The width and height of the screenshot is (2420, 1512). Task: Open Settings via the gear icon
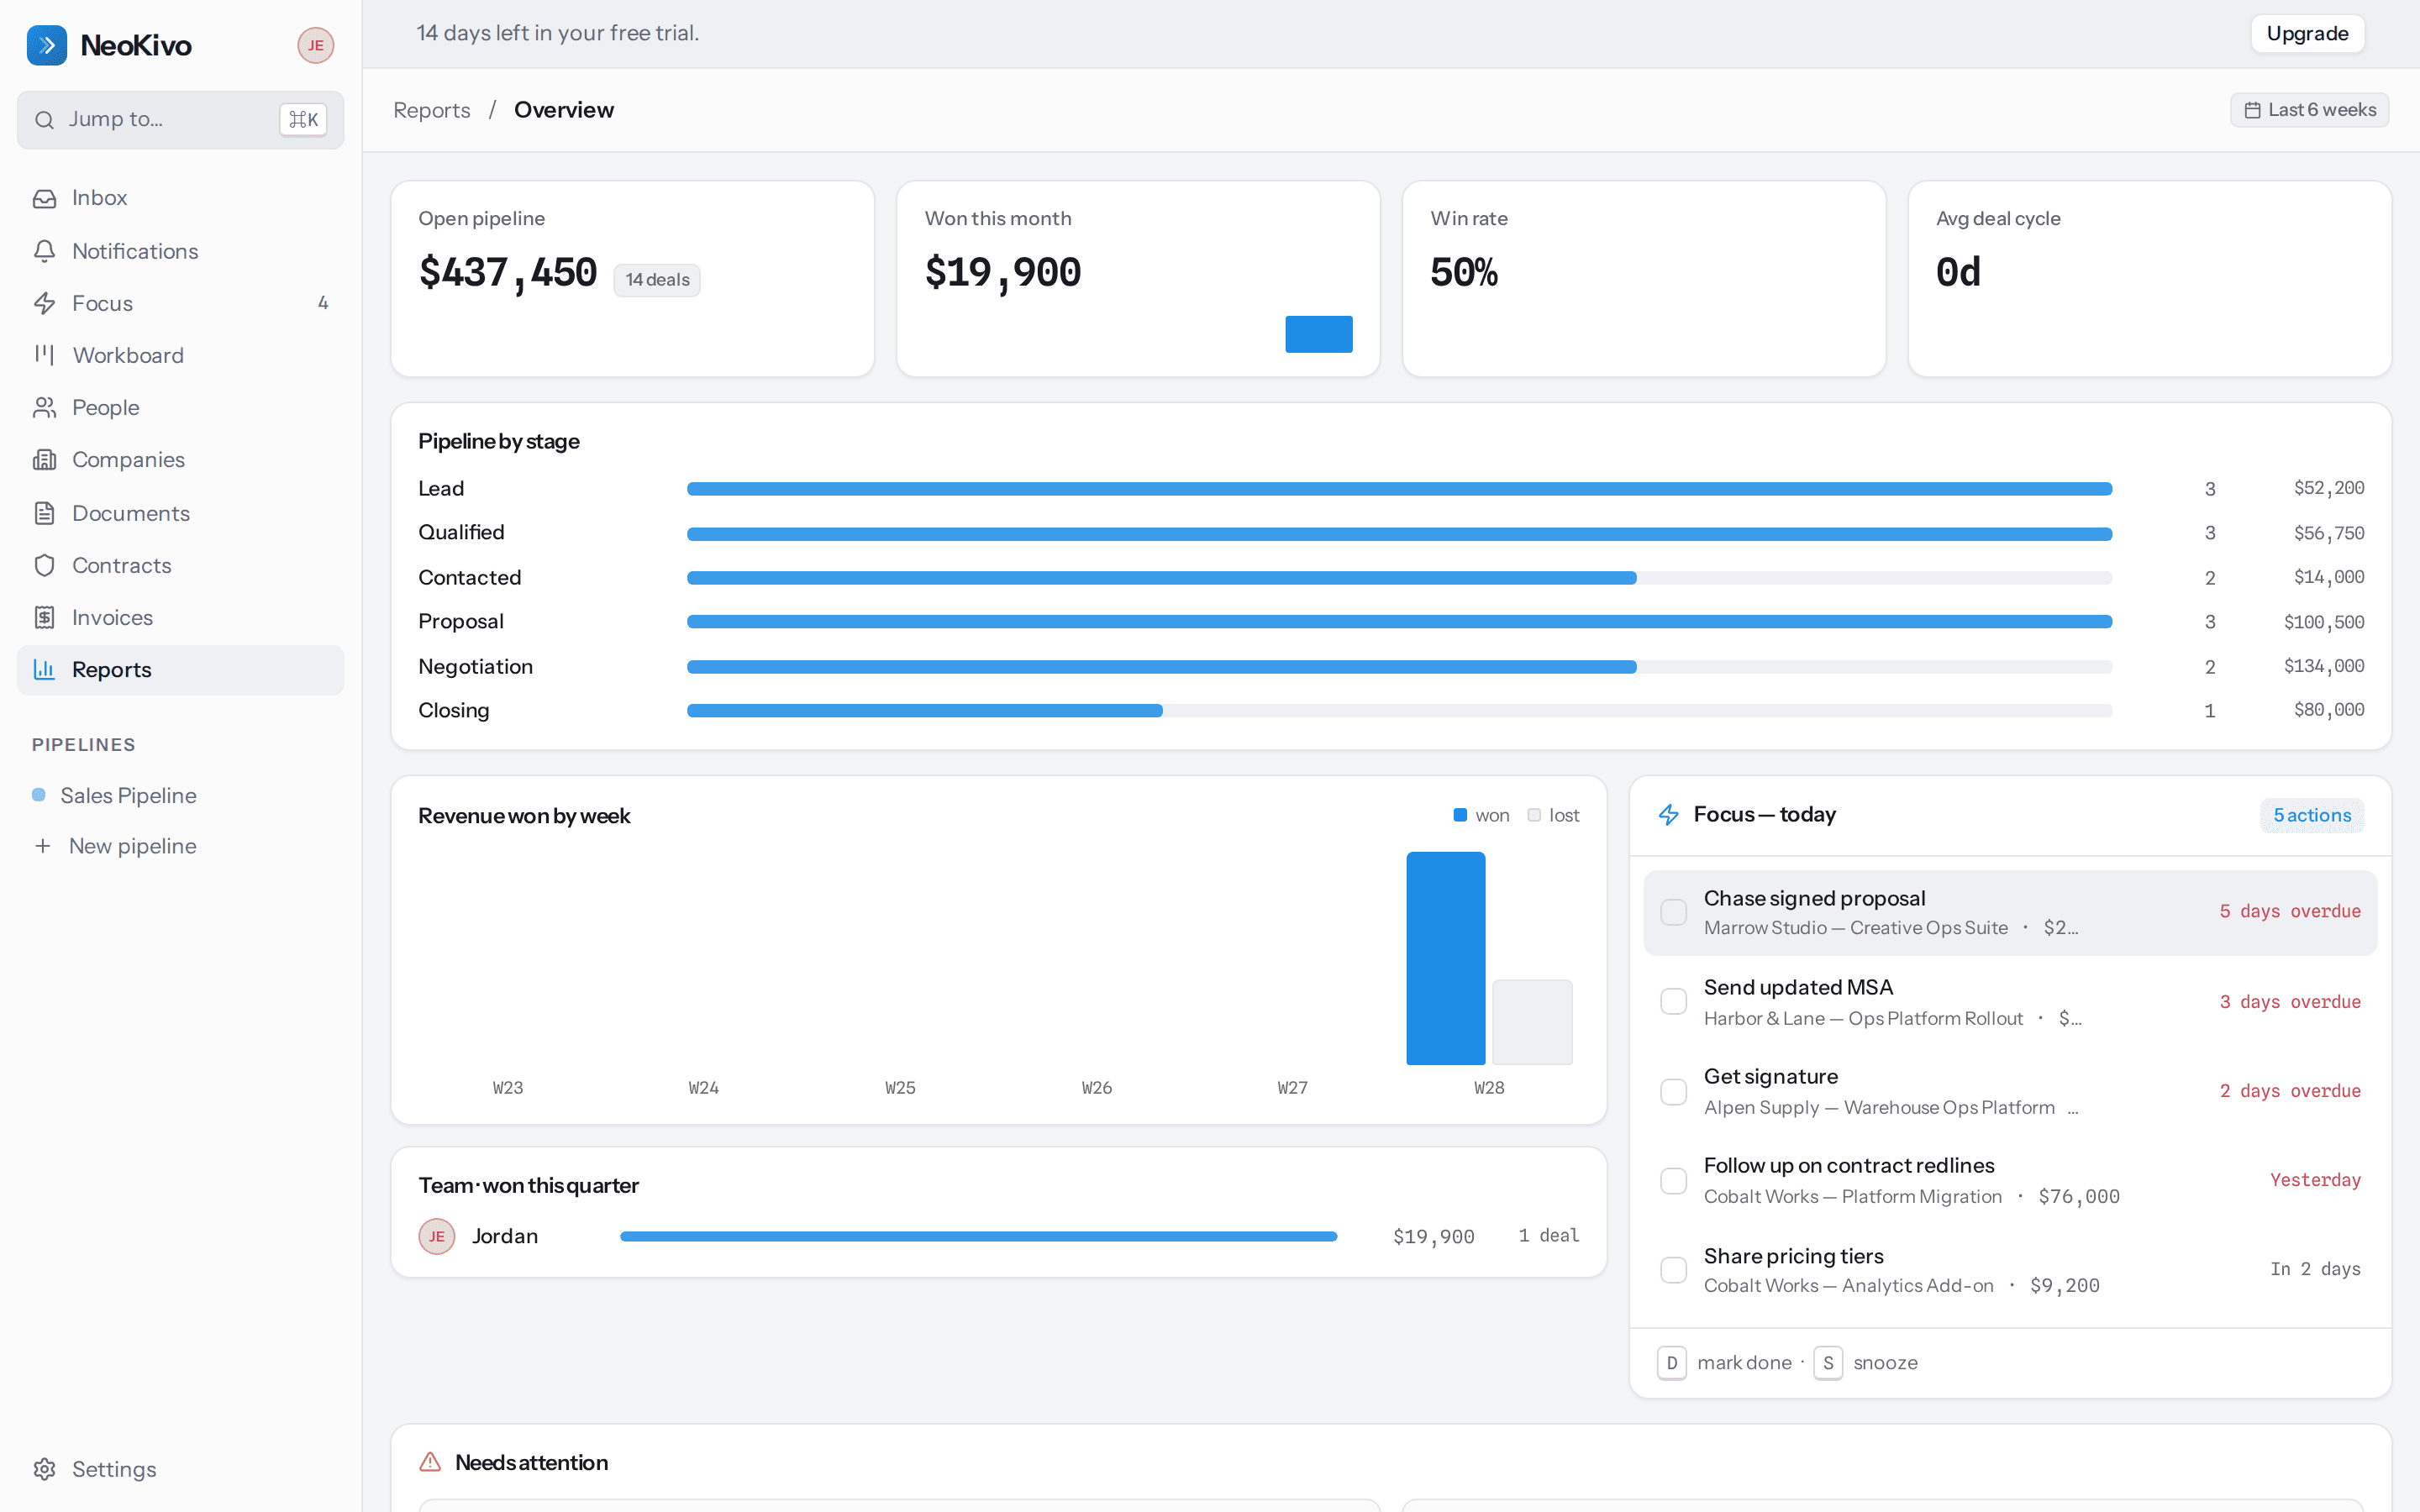(x=44, y=1469)
